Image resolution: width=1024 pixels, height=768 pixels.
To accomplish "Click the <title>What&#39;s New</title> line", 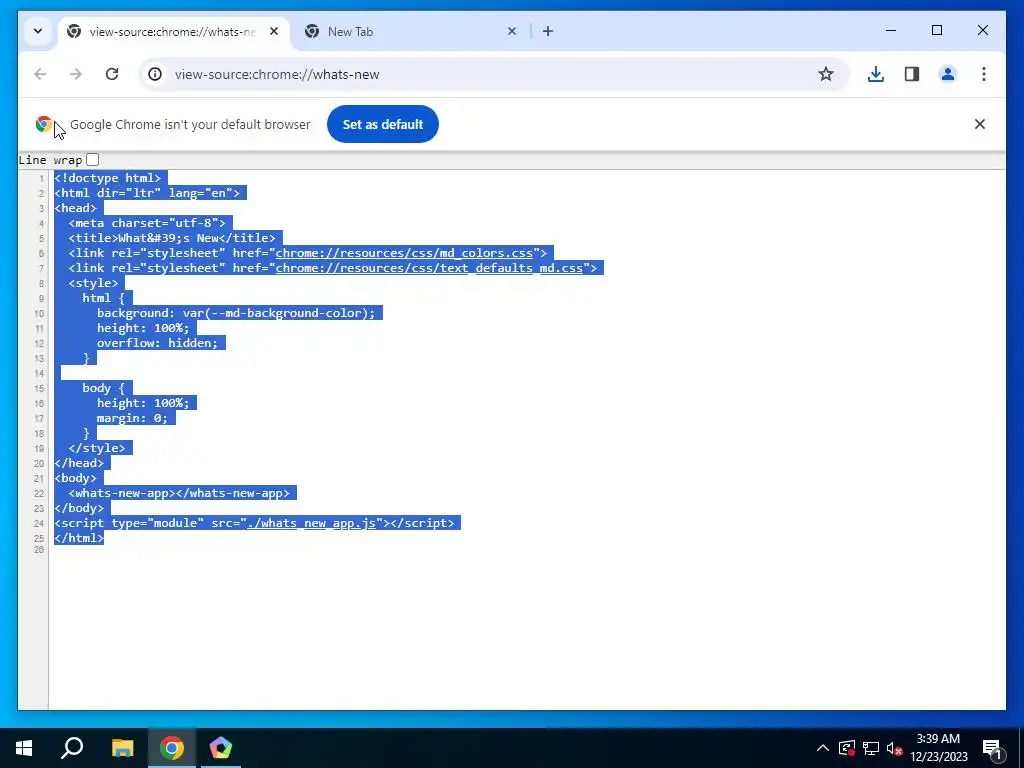I will tap(172, 238).
